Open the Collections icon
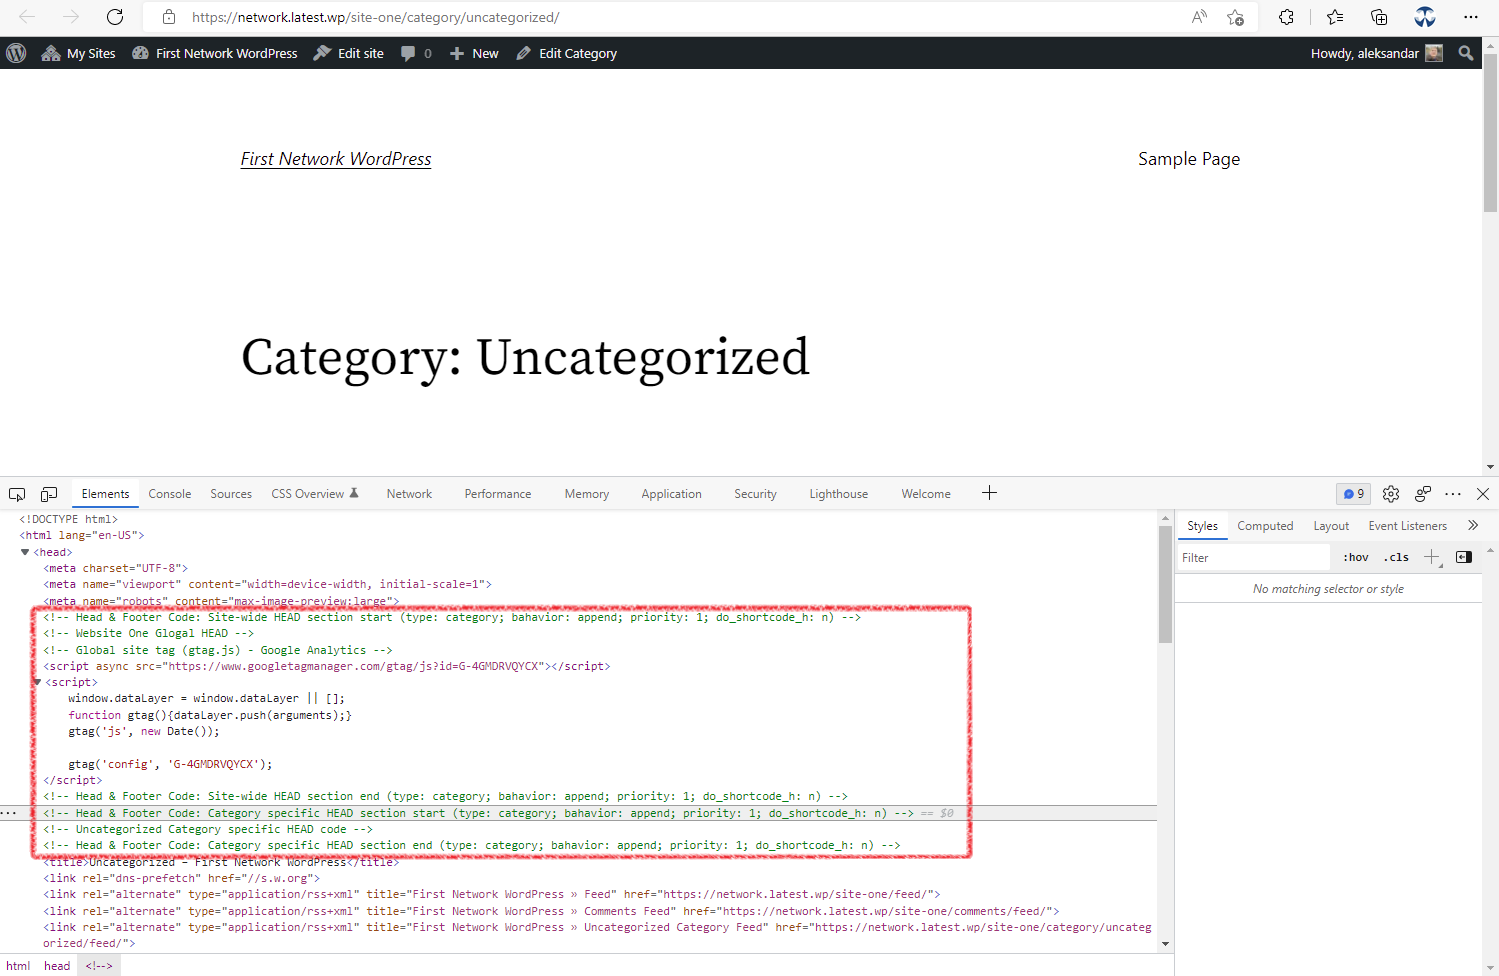 coord(1379,17)
